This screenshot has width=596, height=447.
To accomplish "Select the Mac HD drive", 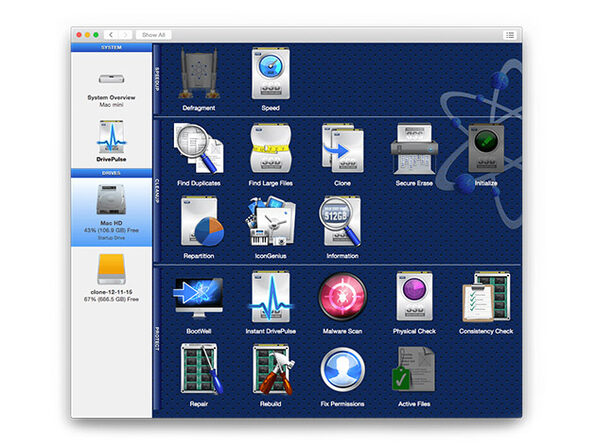I will coord(111,212).
